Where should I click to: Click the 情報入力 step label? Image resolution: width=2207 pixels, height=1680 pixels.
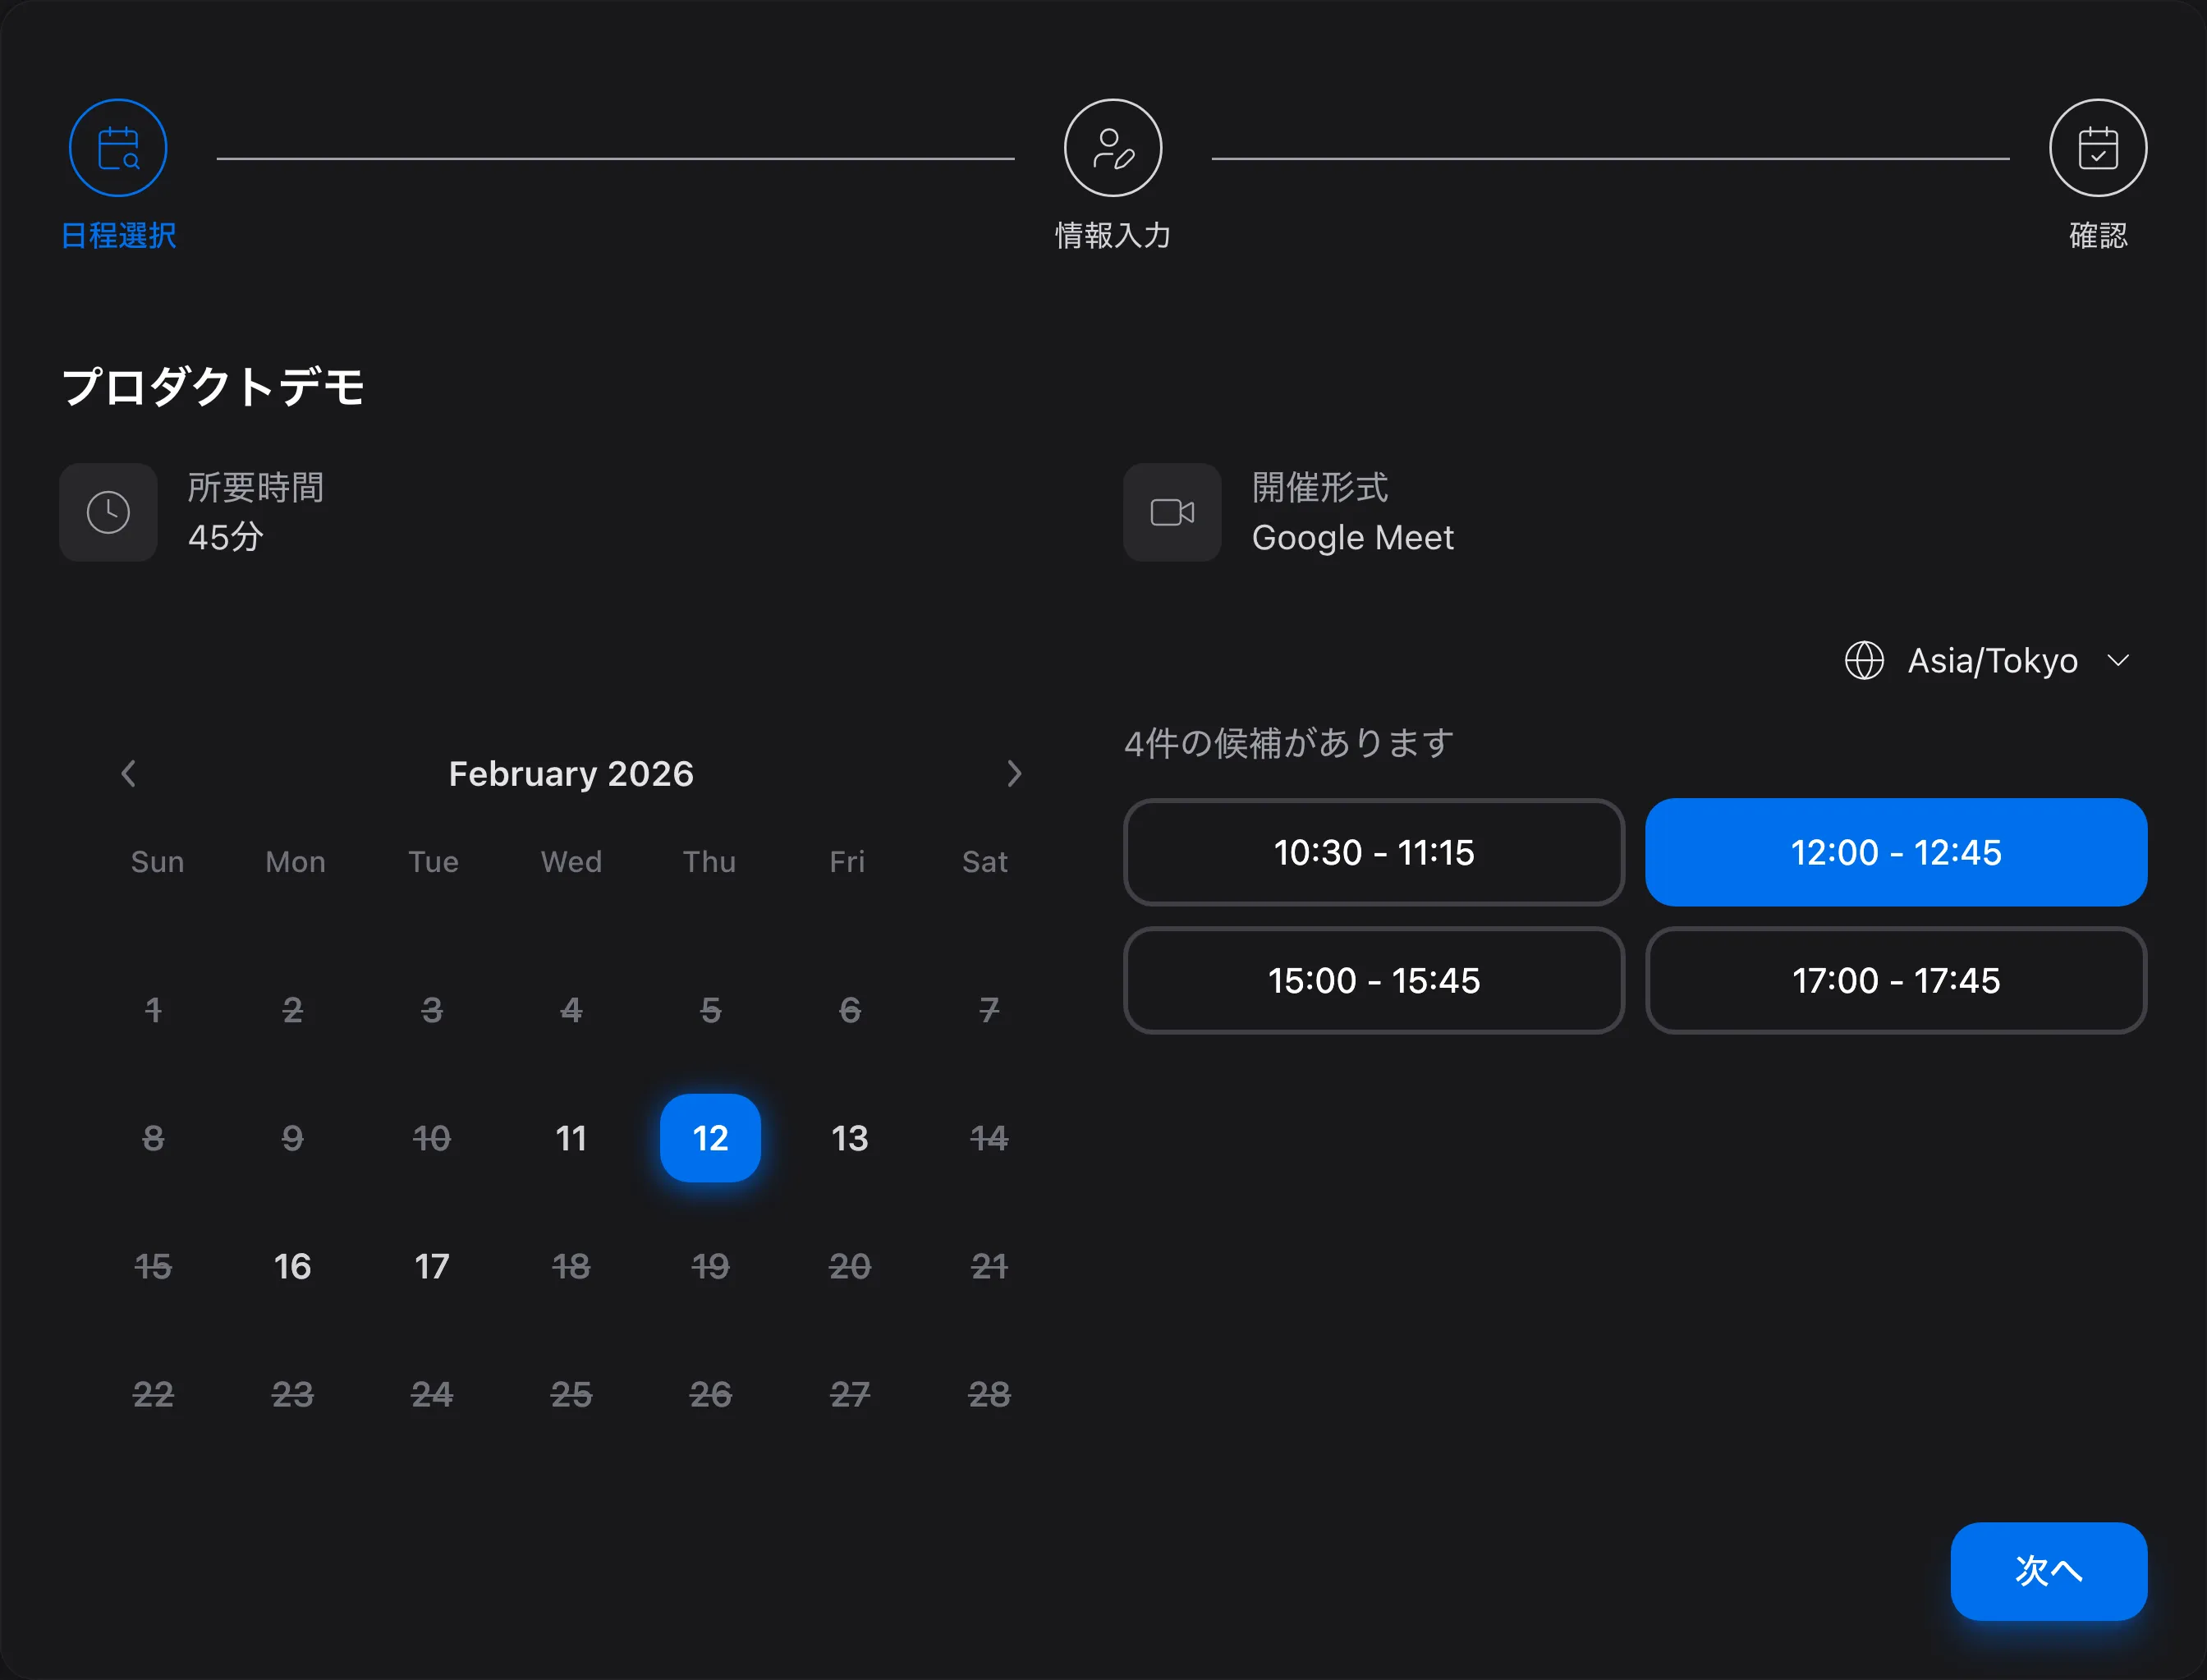1112,236
